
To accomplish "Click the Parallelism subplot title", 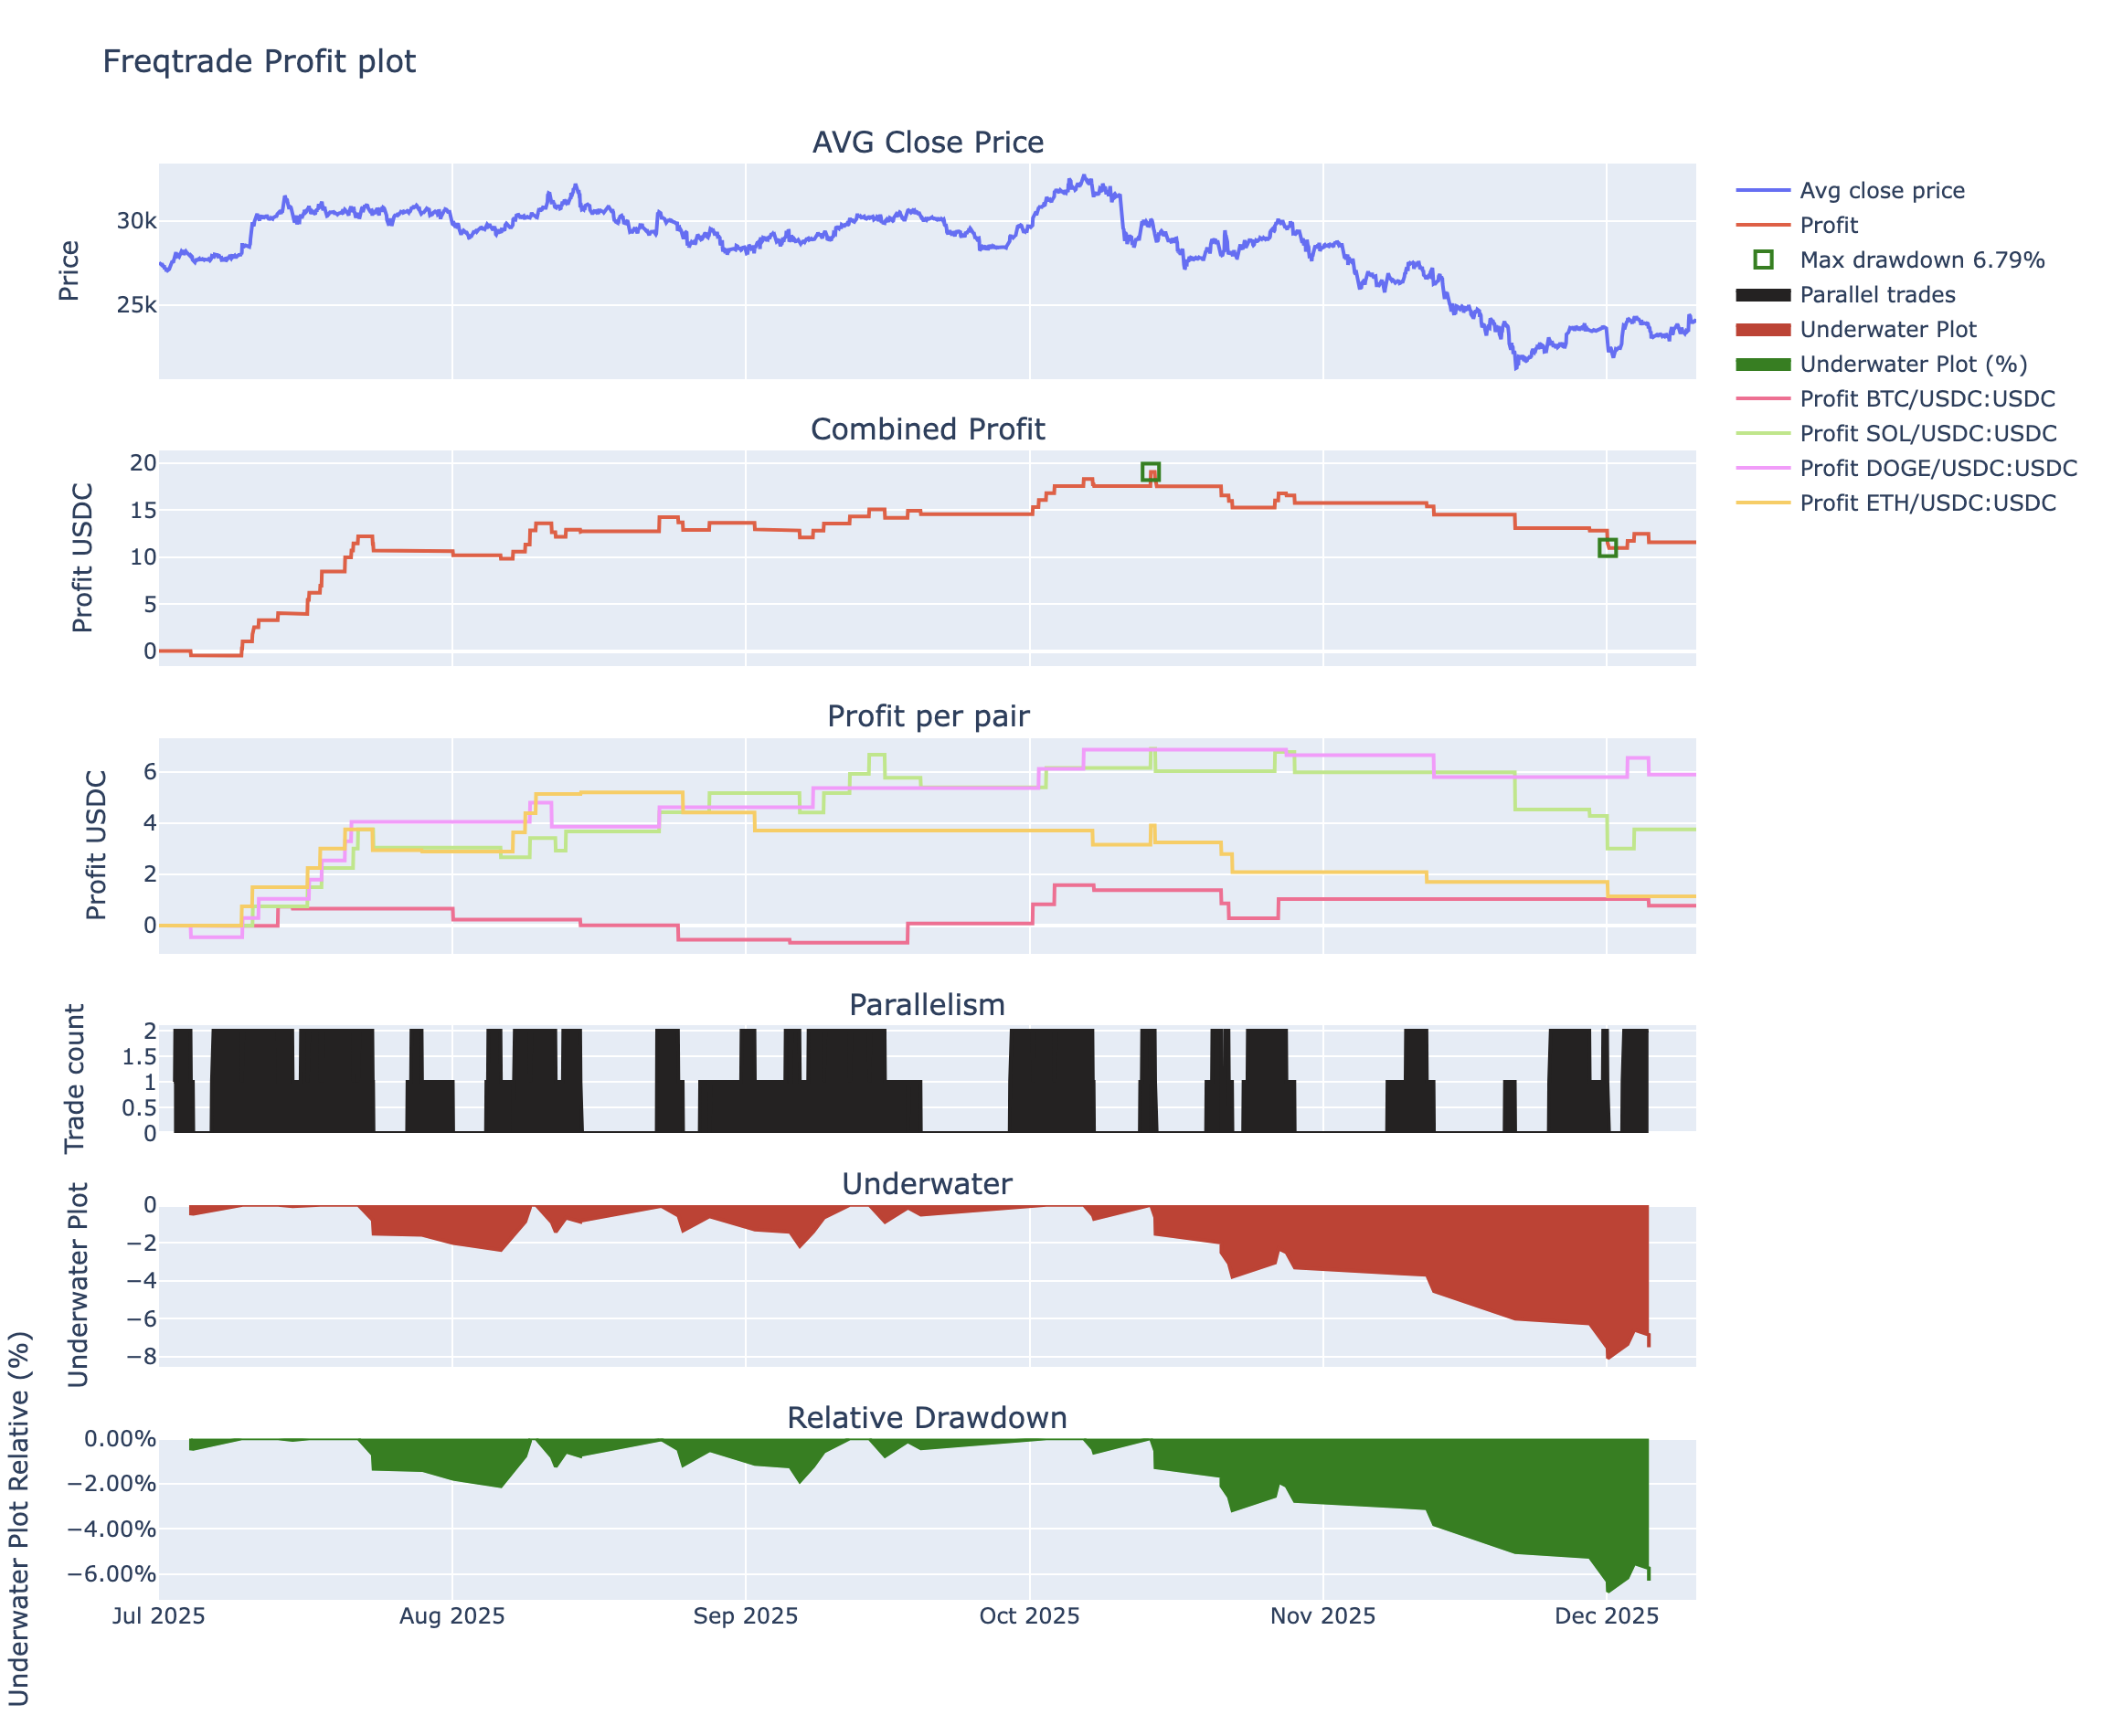I will [x=927, y=1005].
